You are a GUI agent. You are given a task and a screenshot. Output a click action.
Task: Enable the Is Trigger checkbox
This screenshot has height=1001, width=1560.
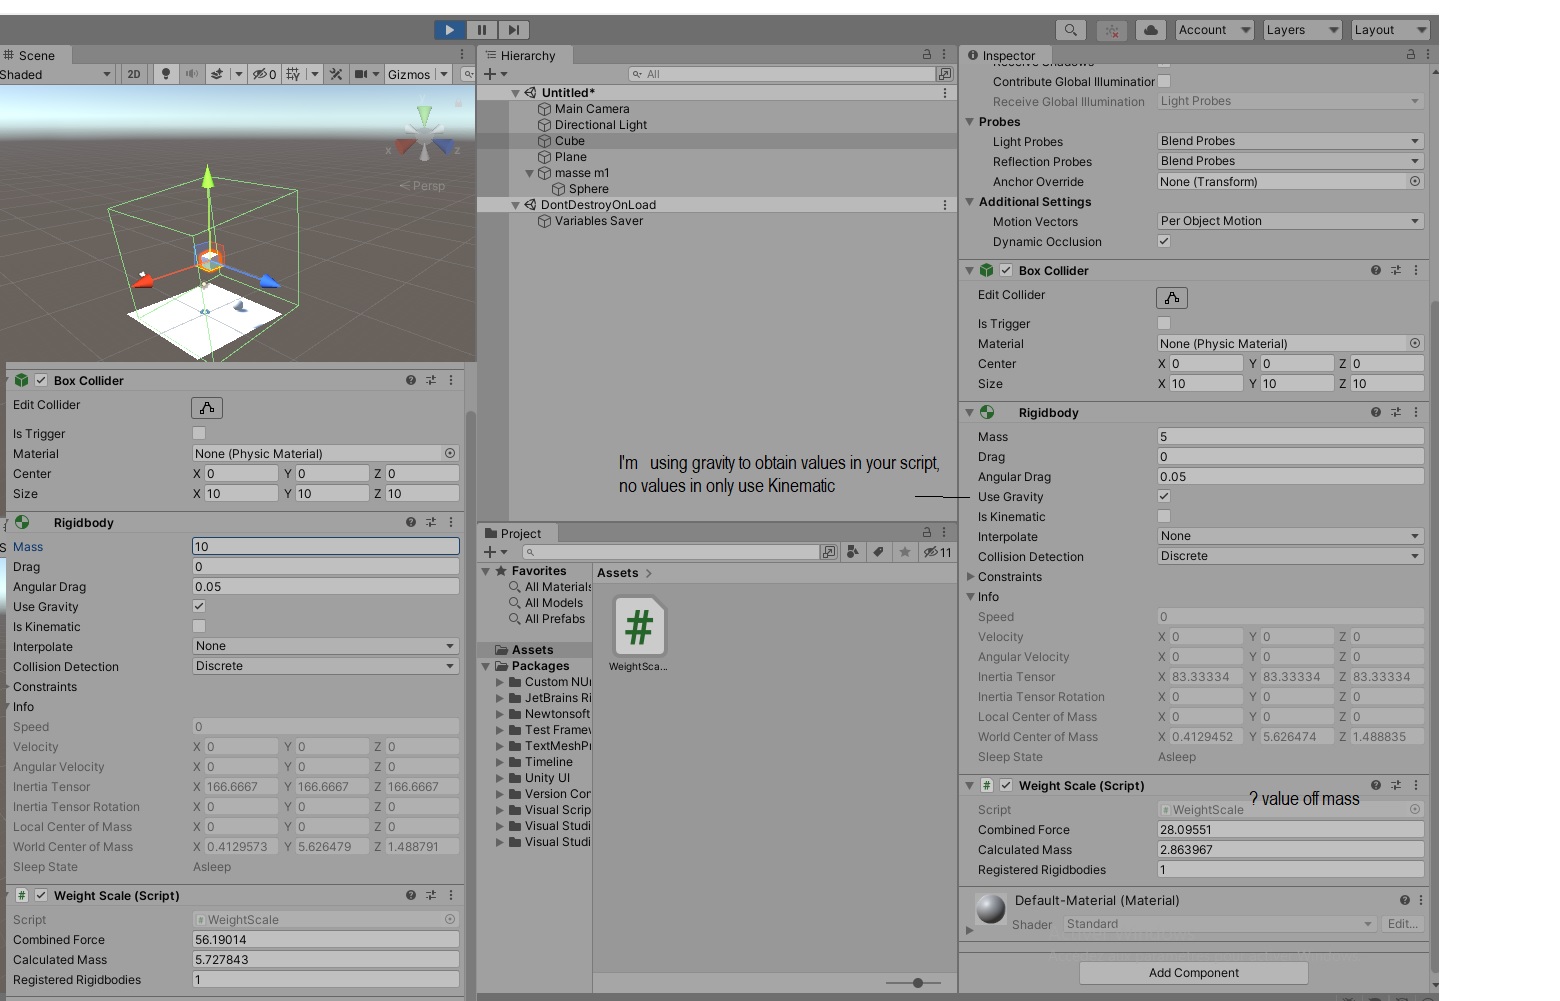(1163, 323)
